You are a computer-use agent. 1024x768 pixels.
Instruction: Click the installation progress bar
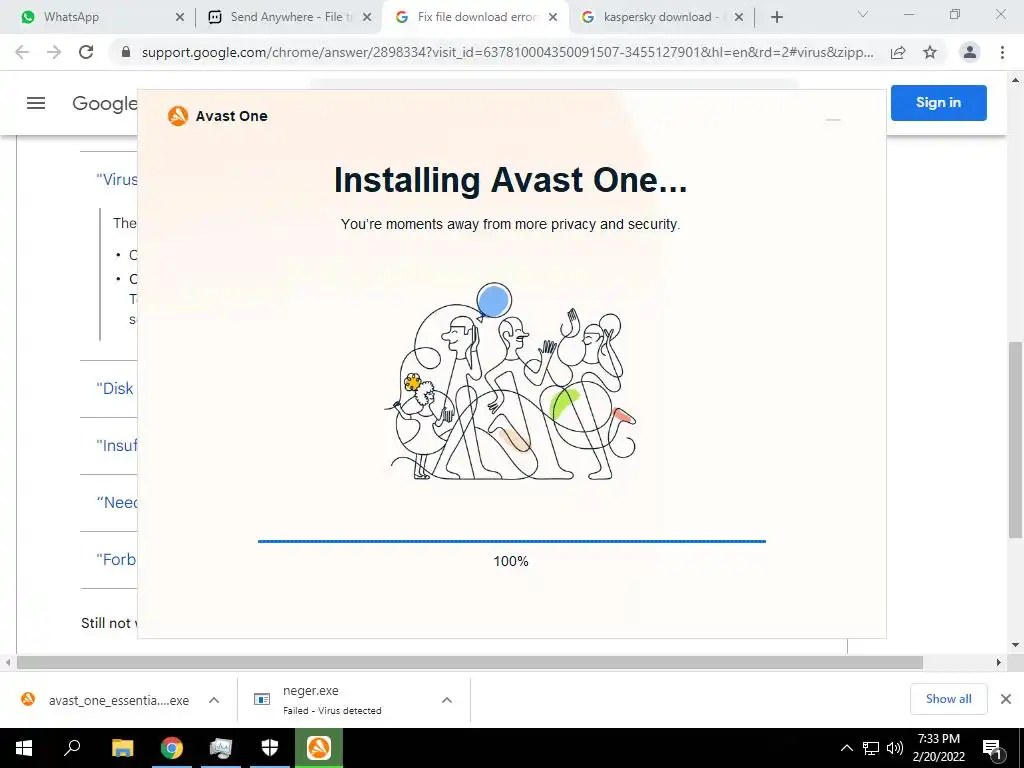511,541
